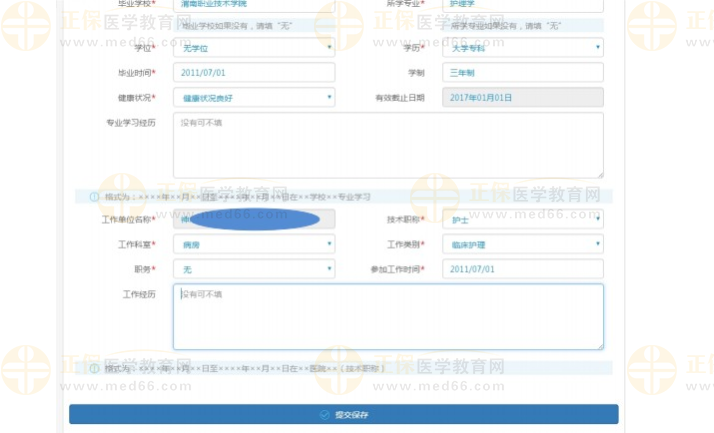The image size is (714, 433).
Task: Click the 工作单位名称 field
Action: click(x=254, y=218)
